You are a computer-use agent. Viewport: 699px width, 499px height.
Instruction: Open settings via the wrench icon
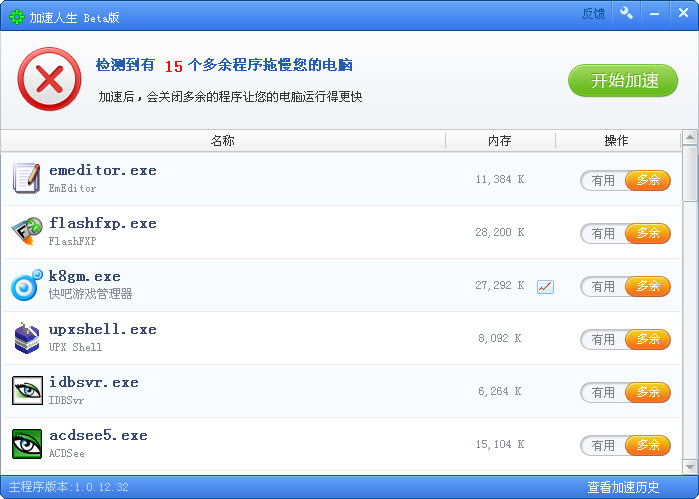[x=626, y=13]
